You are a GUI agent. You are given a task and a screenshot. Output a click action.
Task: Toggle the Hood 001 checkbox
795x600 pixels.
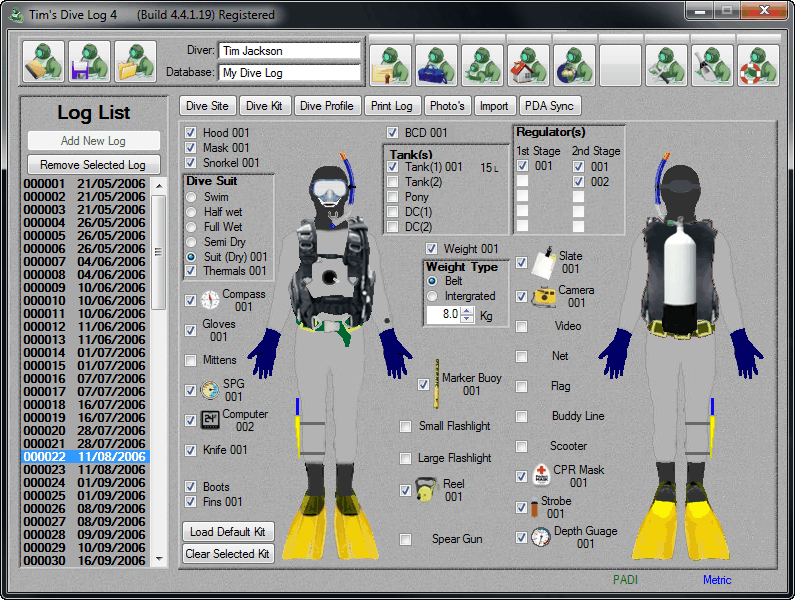click(191, 132)
